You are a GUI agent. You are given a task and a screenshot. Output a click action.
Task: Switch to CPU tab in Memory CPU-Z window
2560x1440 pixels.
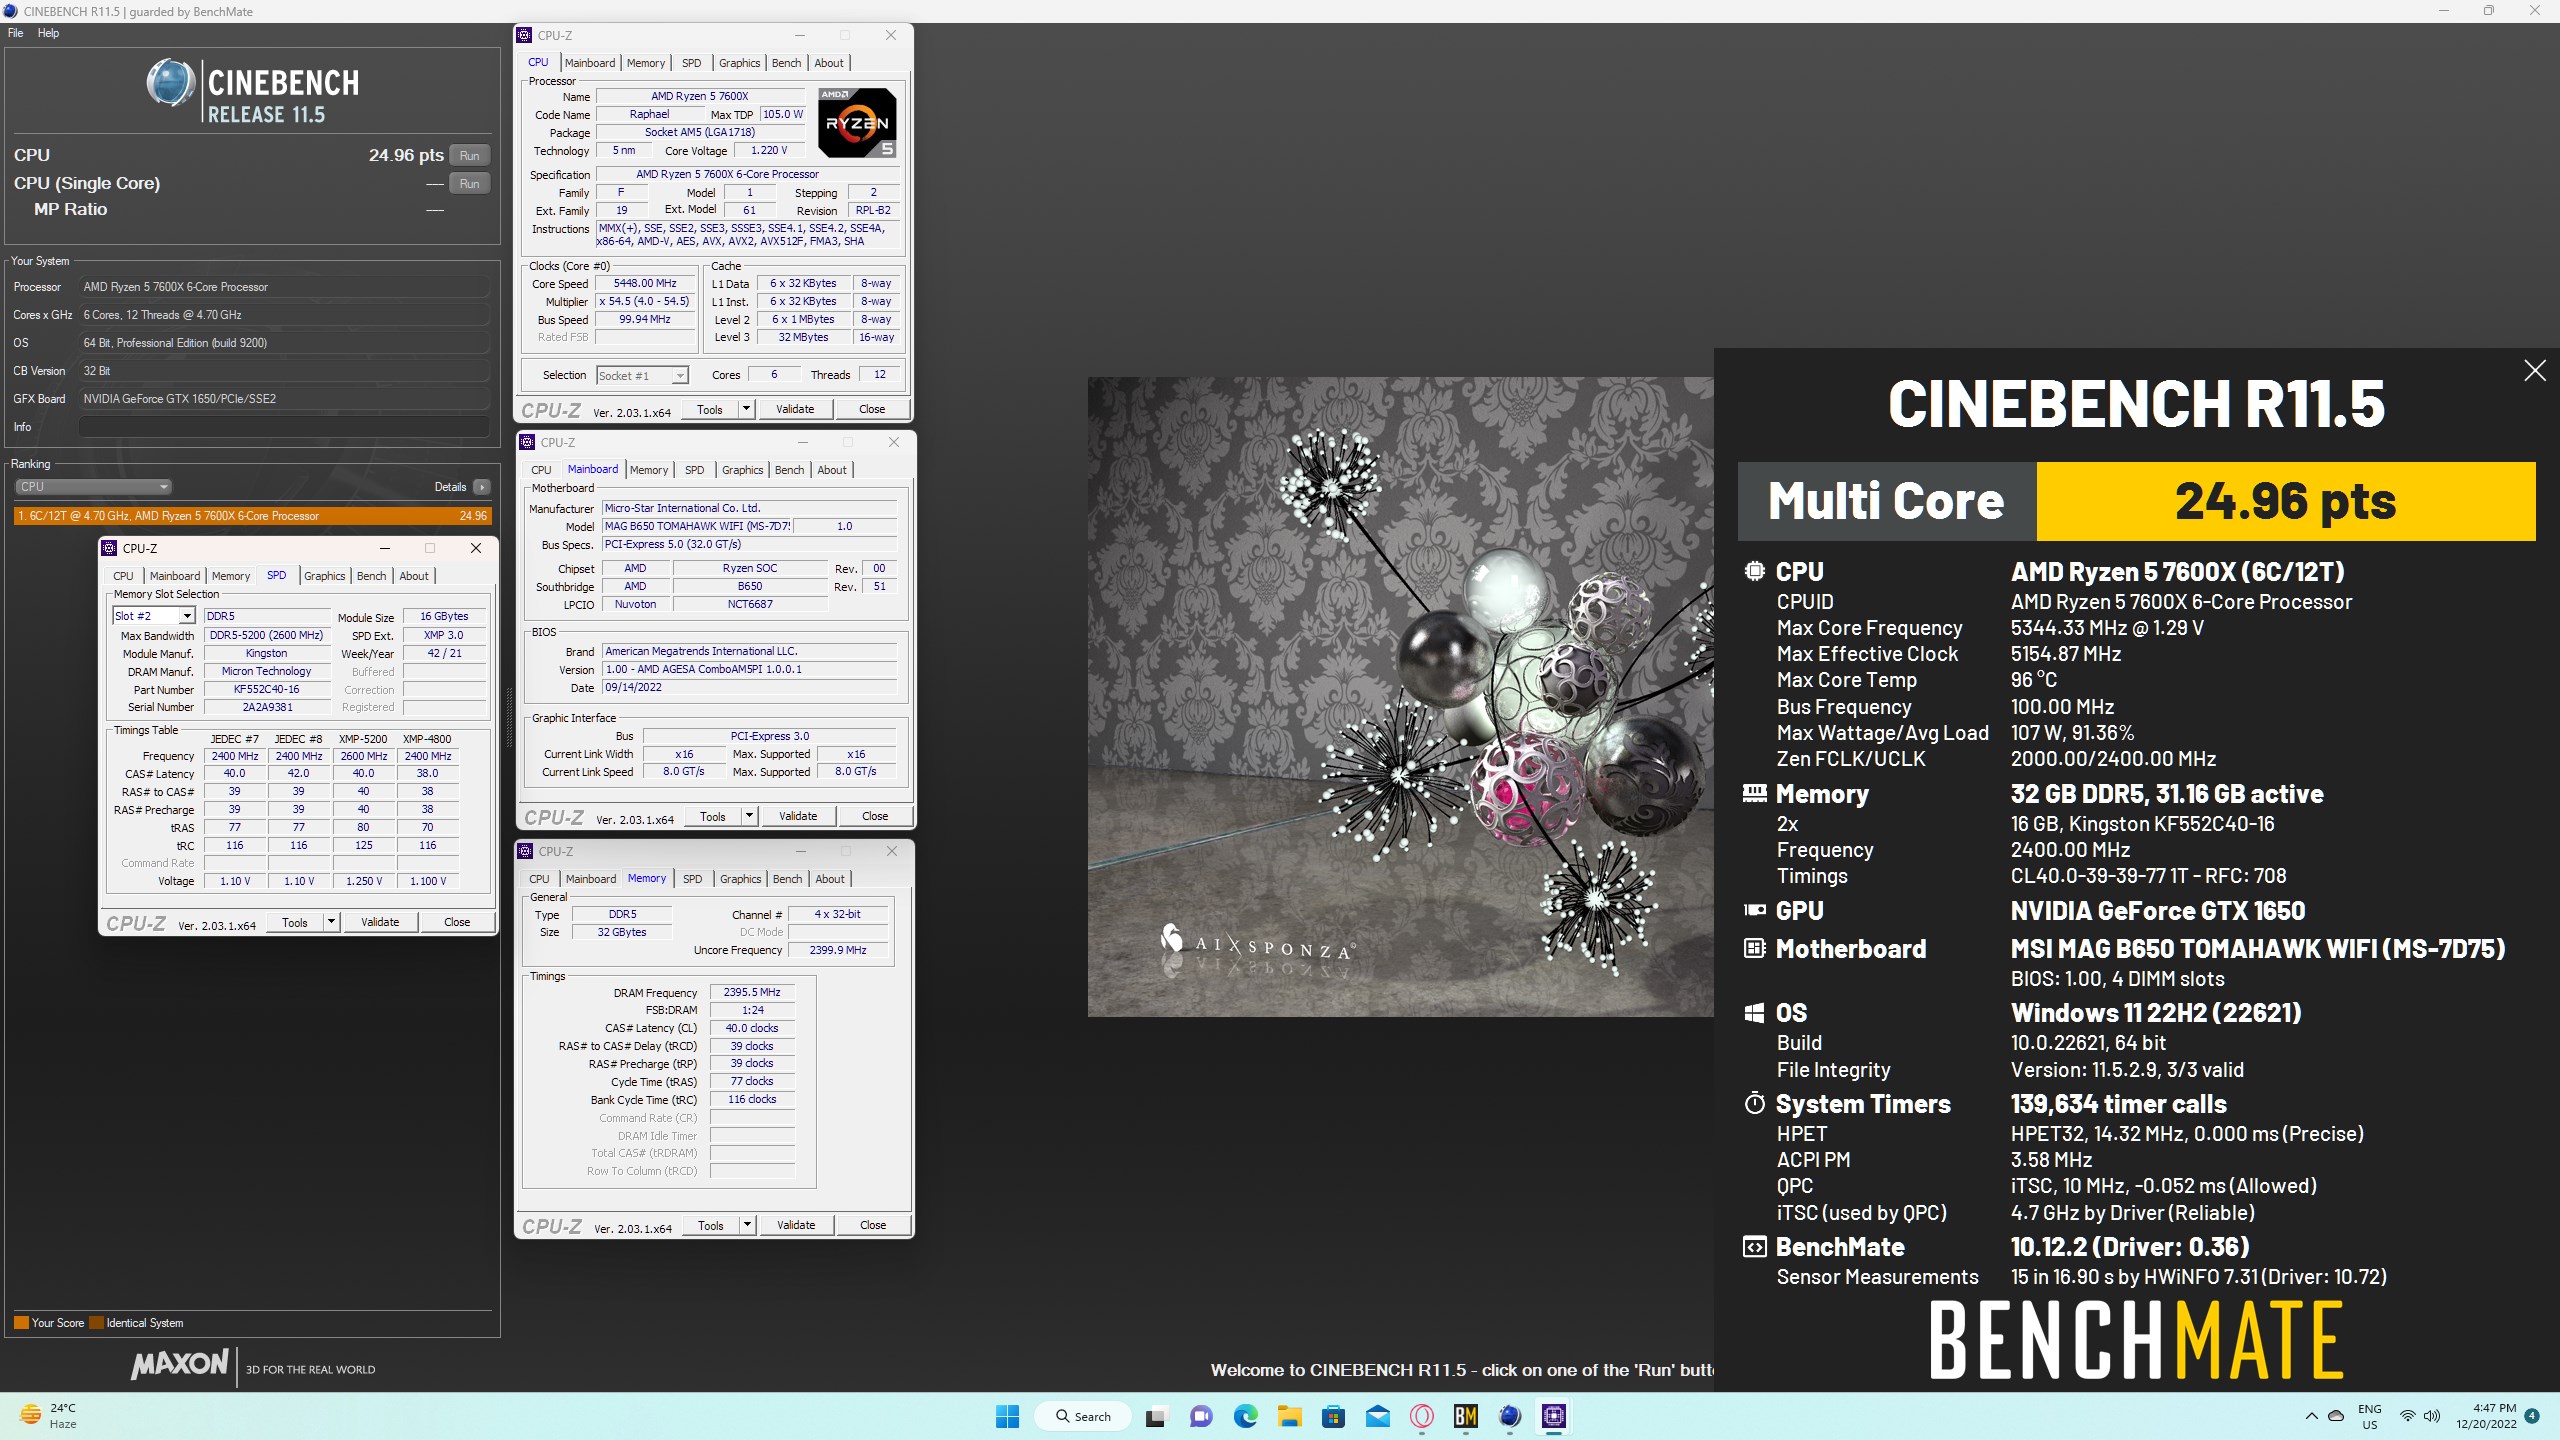[x=539, y=879]
